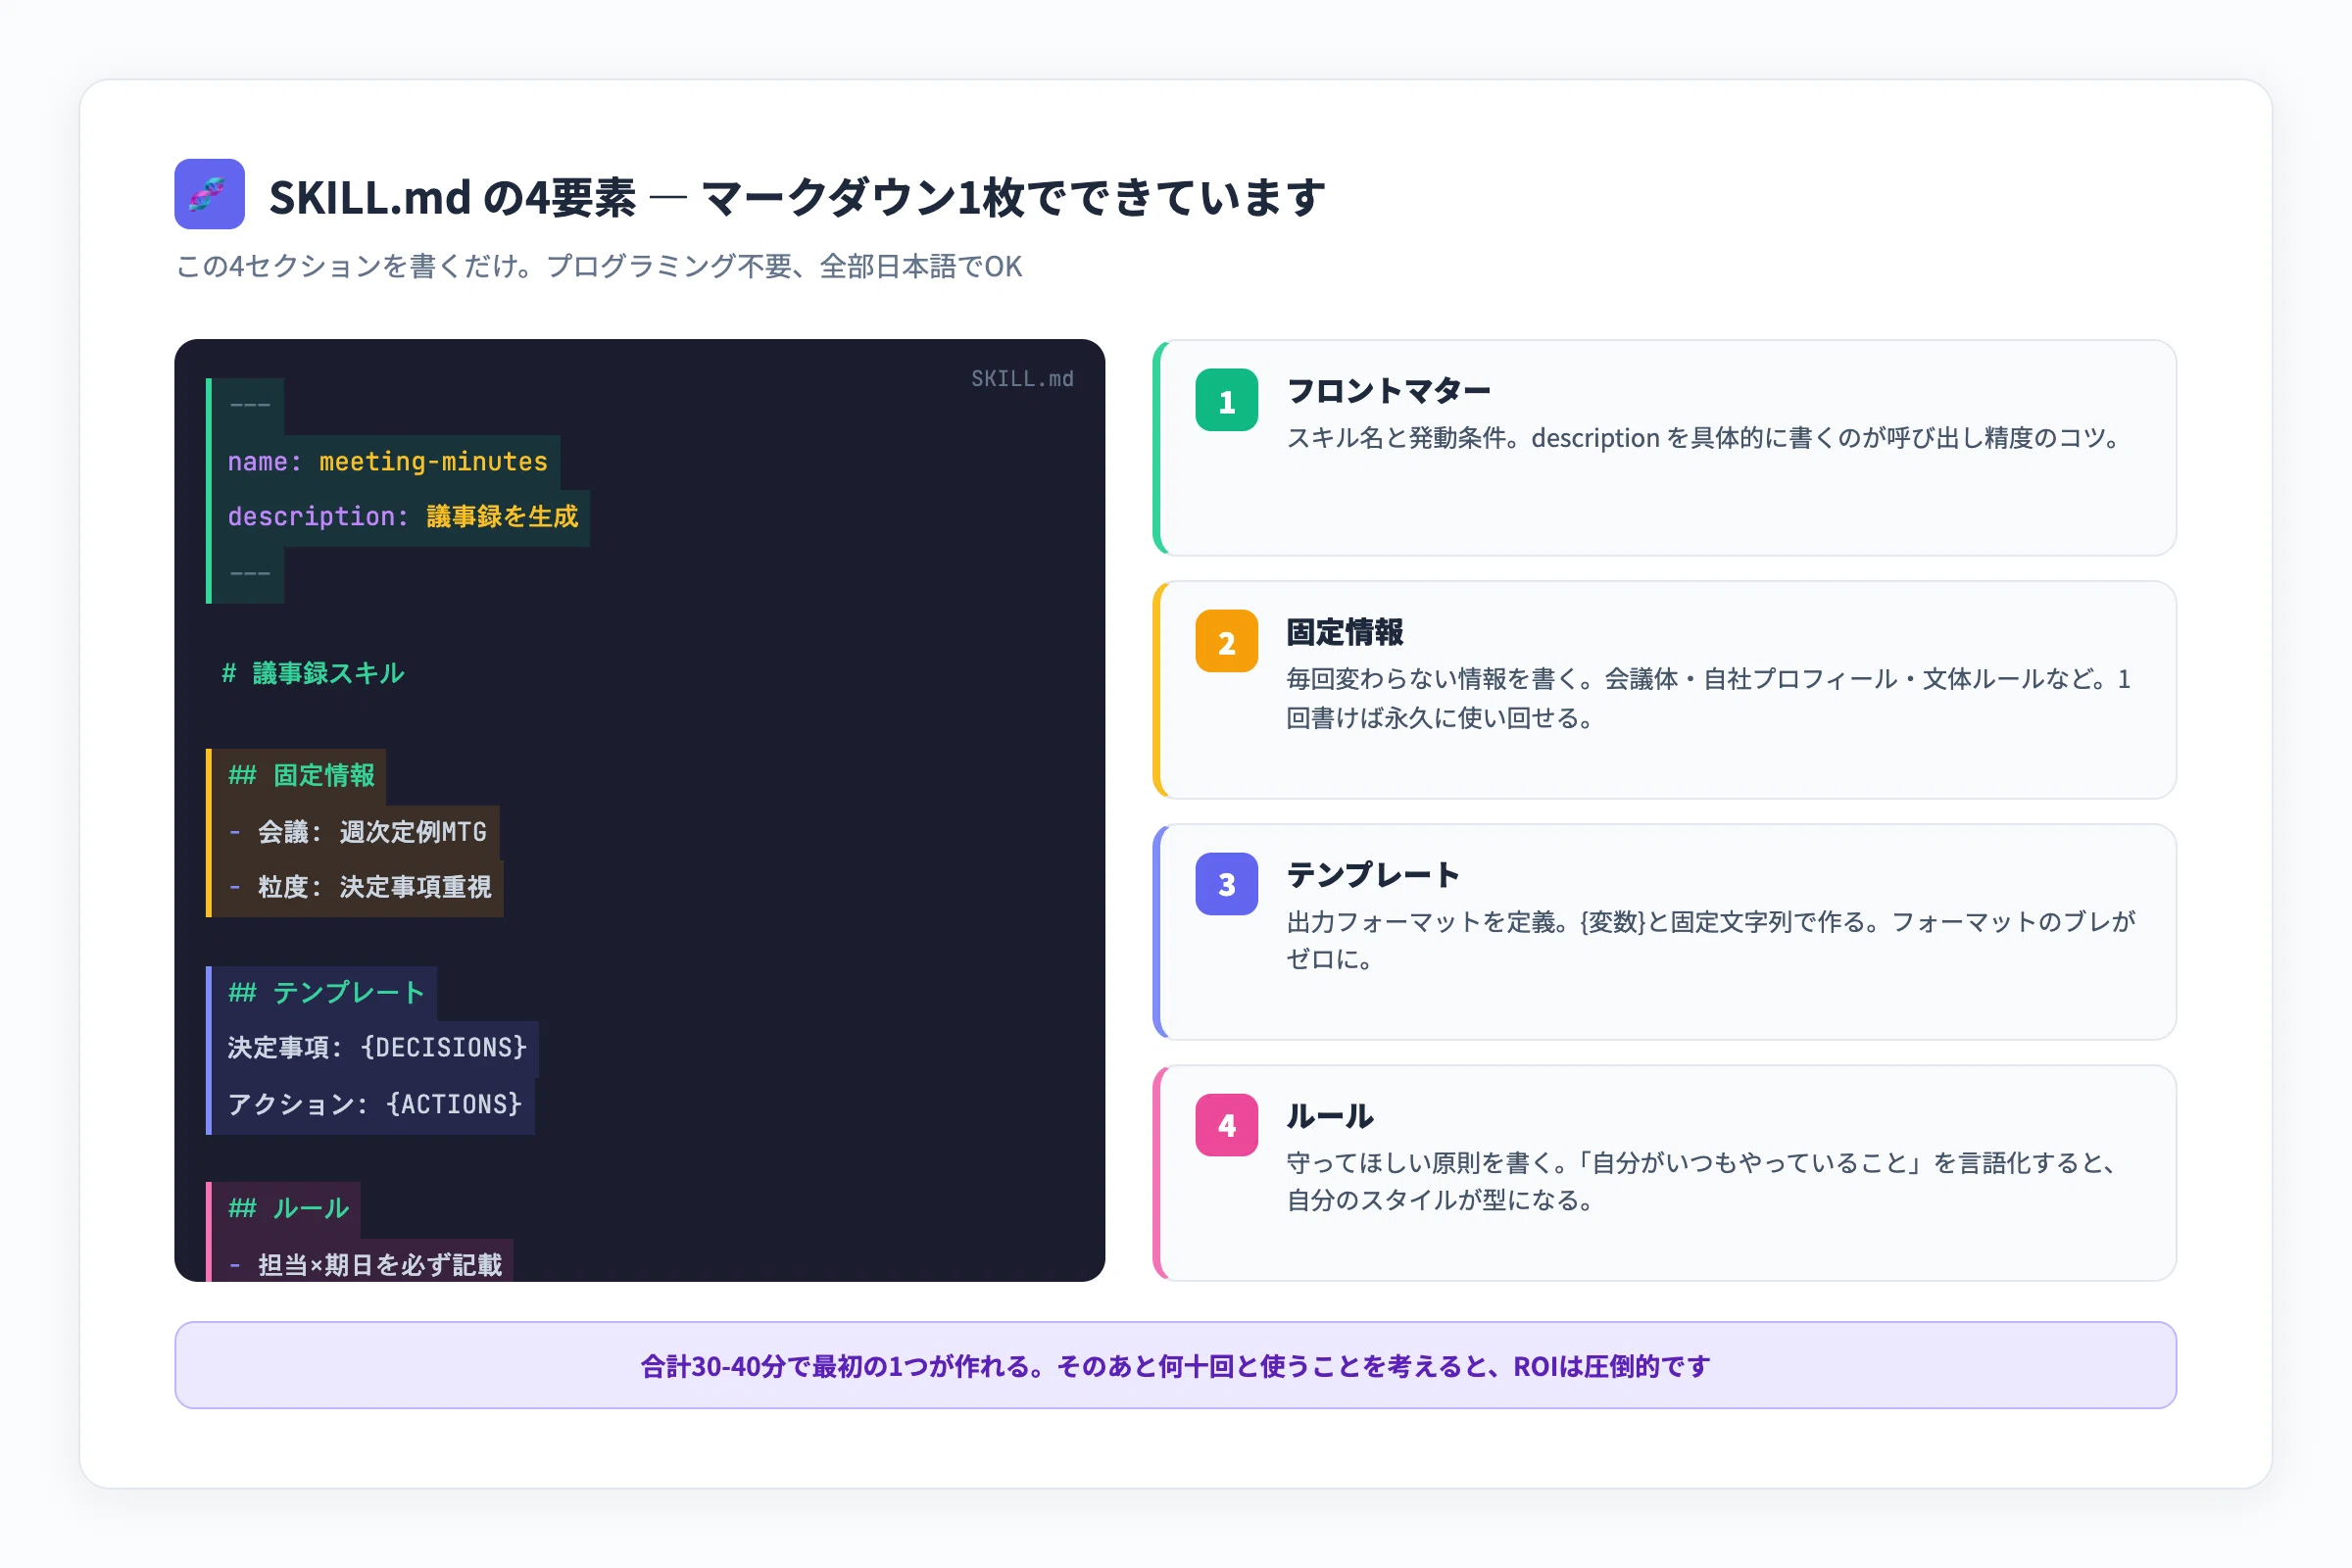Select the フロントマター card heading
Viewport: 2352px width, 1568px height.
tap(1388, 391)
